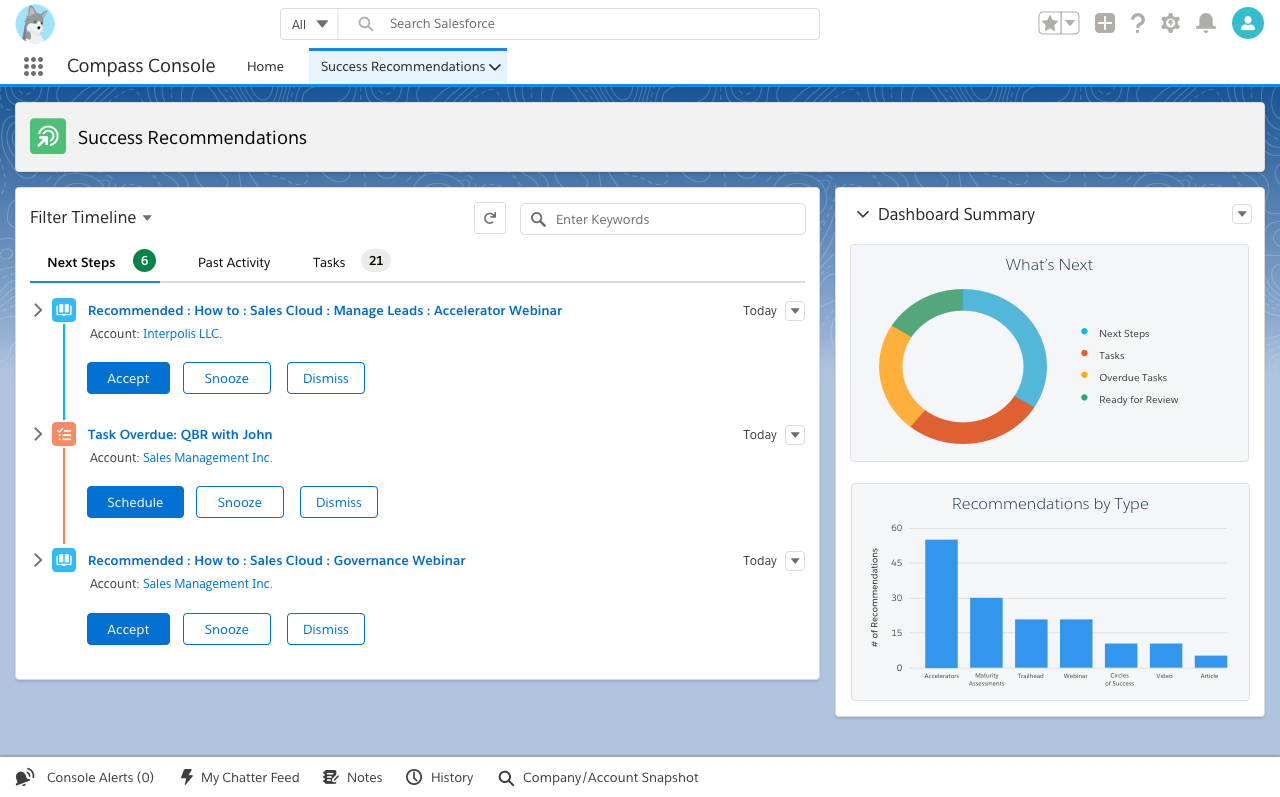
Task: Click the Tasks legend color dot
Action: tap(1084, 354)
